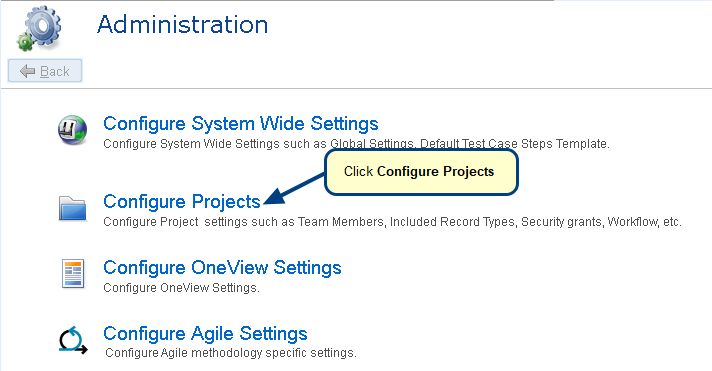Click the small green gear icon

pos(25,42)
